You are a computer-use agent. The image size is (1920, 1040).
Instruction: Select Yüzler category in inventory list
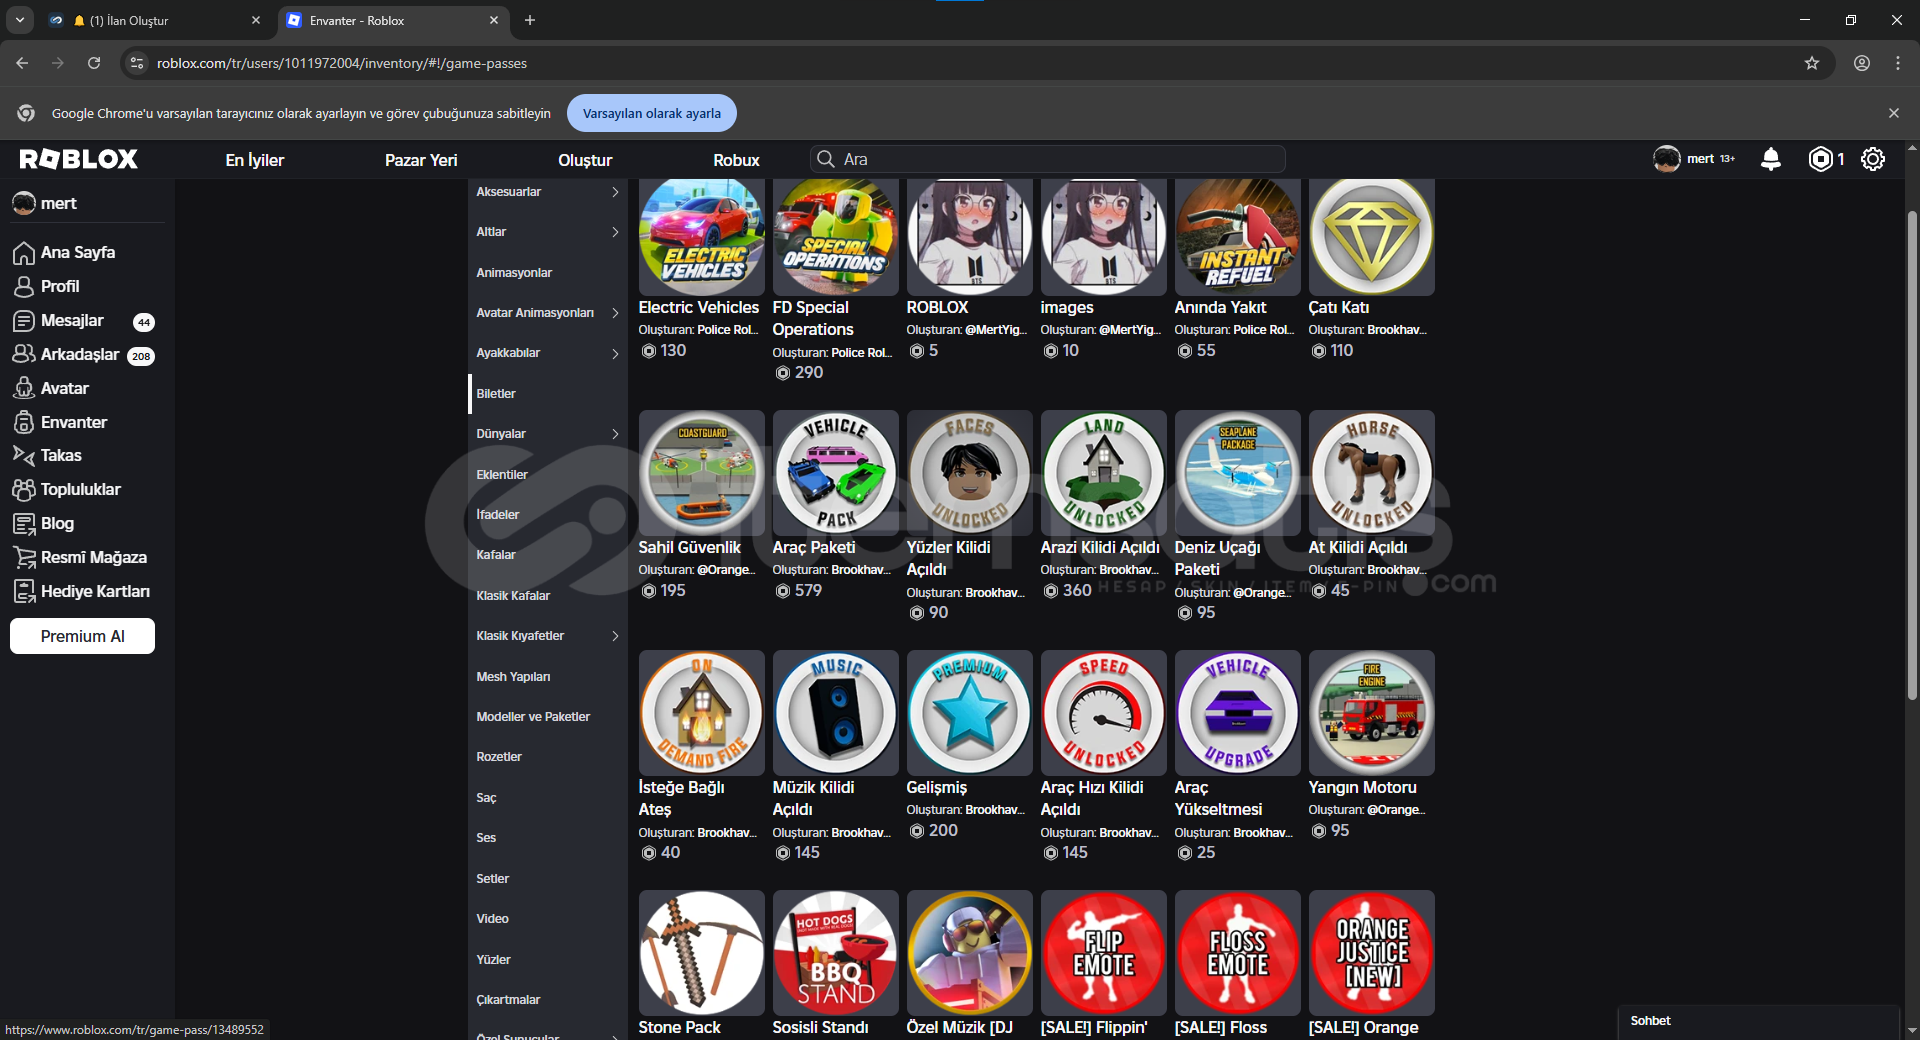(548, 960)
